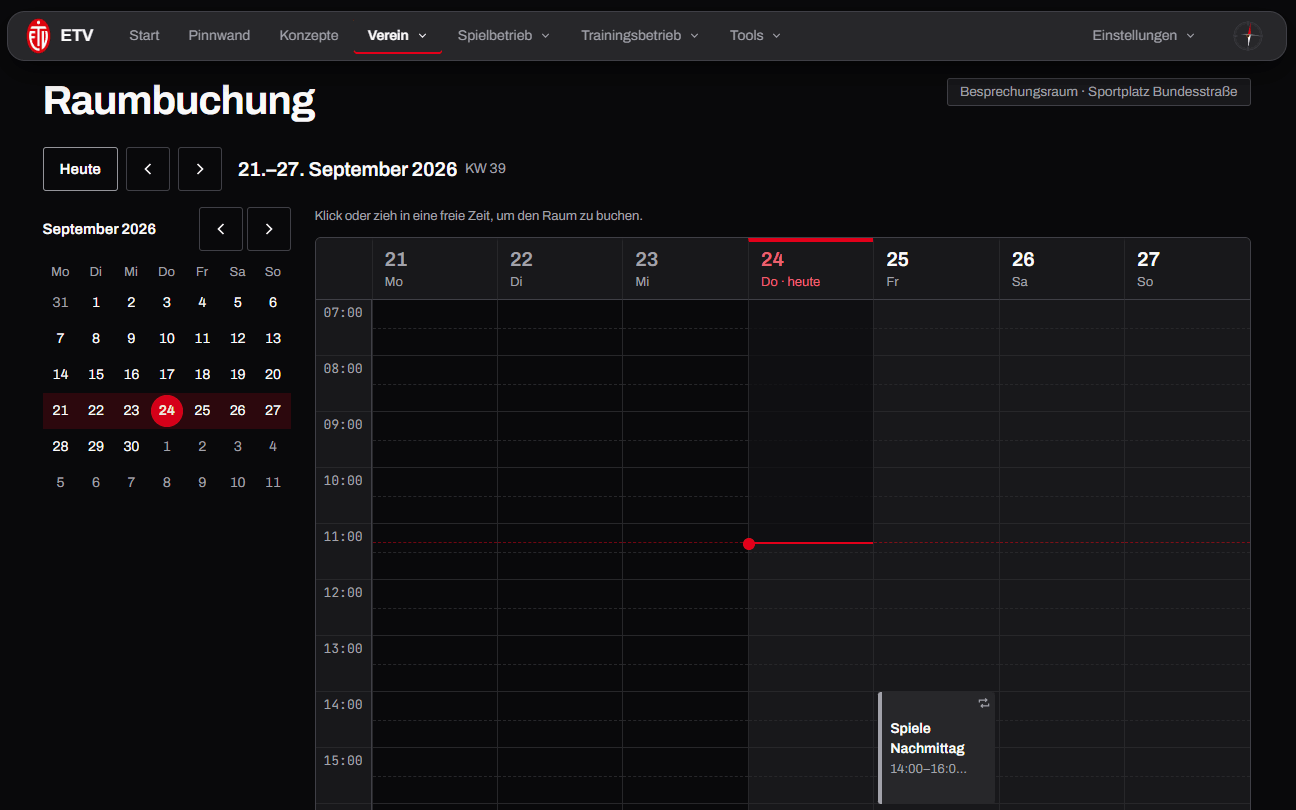Select September 24 in the mini calendar
Viewport: 1296px width, 810px height.
pyautogui.click(x=167, y=411)
